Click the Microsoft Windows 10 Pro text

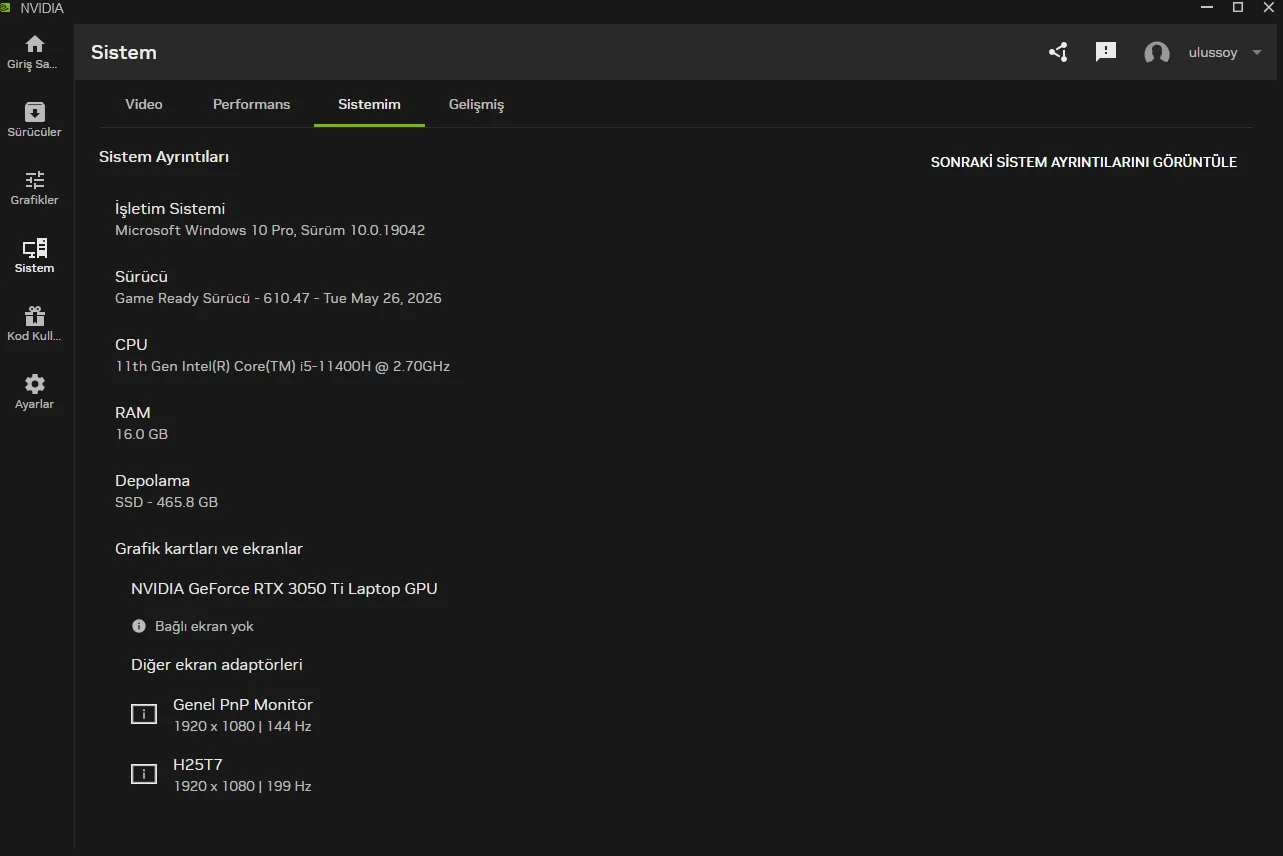(270, 230)
